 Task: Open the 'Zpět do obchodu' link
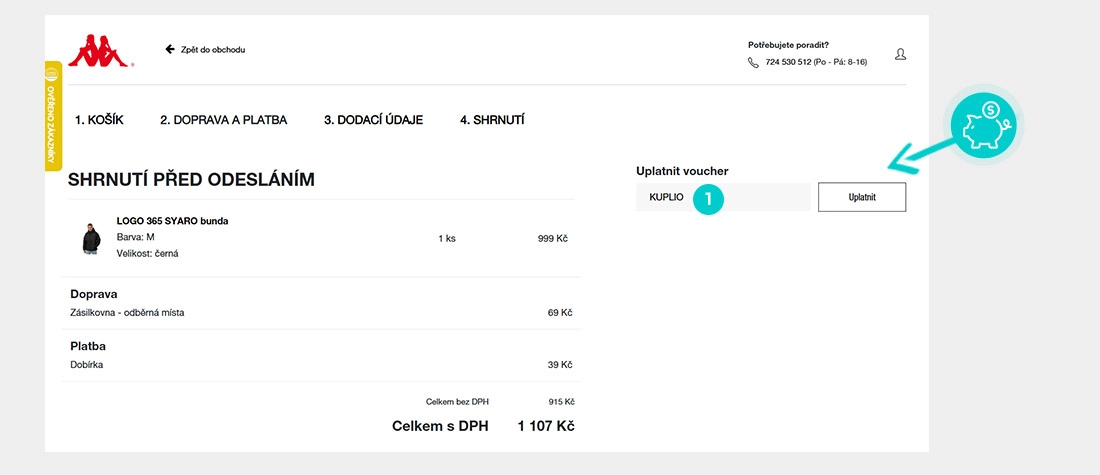click(x=212, y=49)
